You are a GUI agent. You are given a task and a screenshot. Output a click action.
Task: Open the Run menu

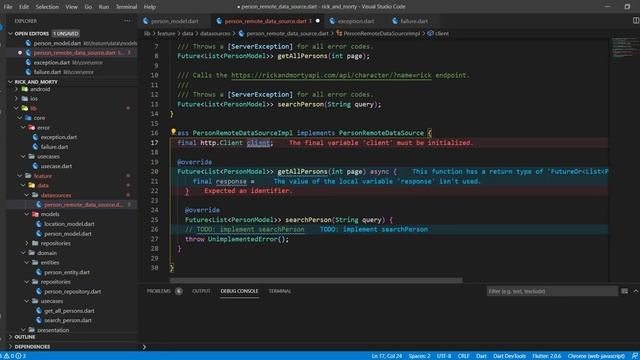(x=104, y=7)
